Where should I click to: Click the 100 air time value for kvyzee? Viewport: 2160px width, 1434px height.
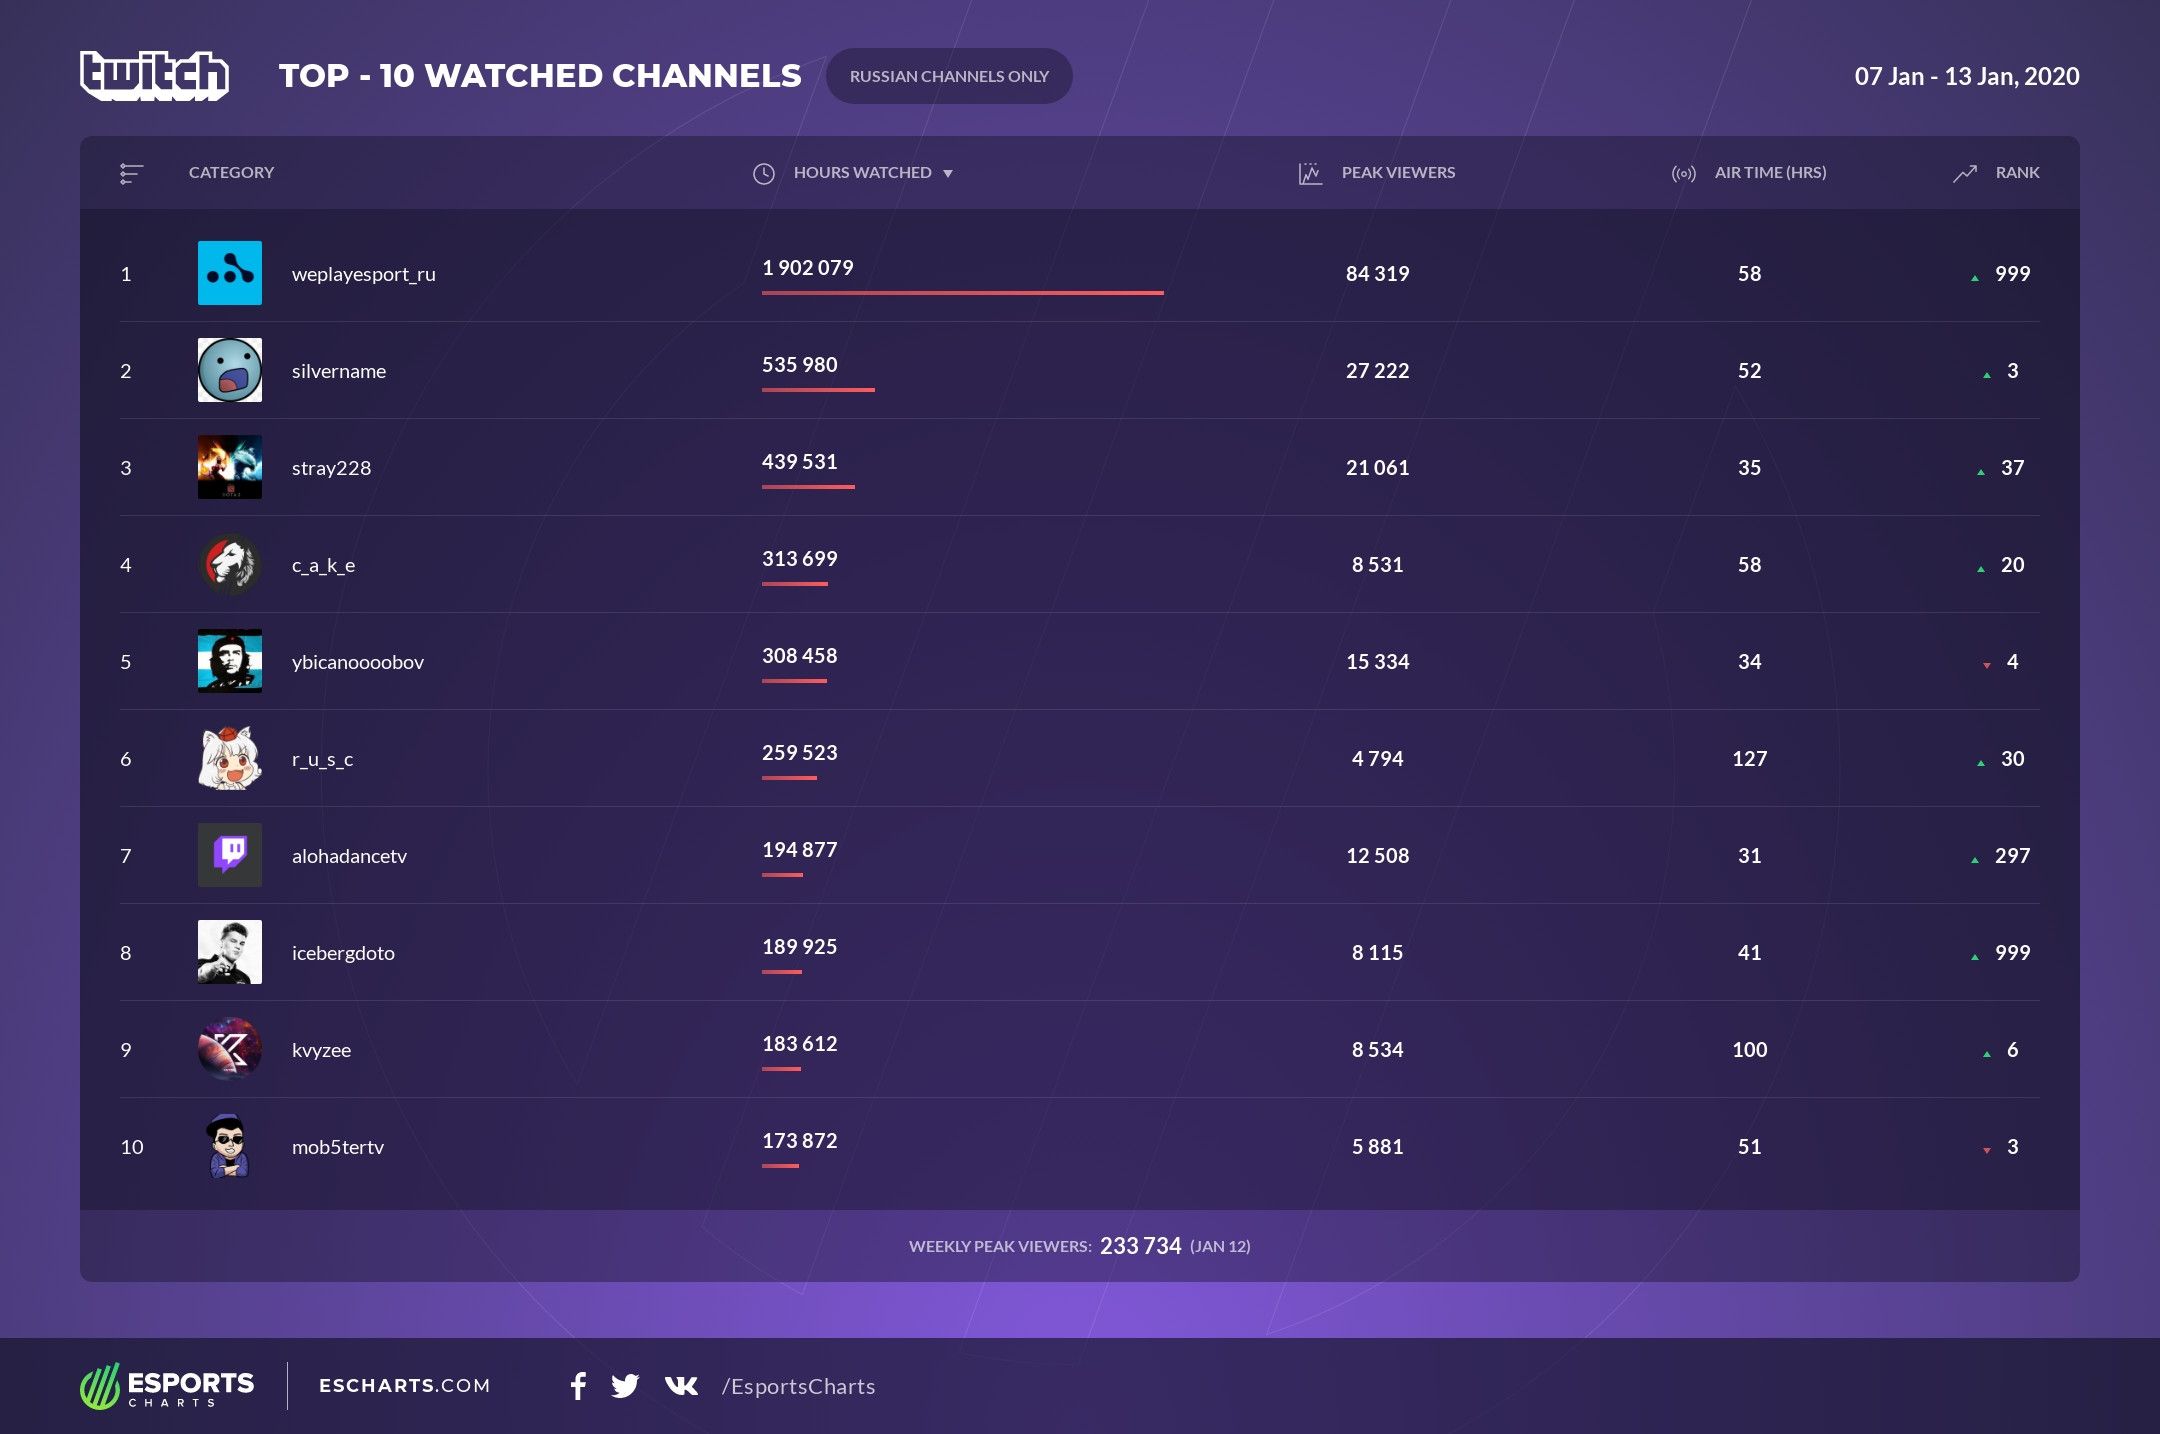coord(1749,1050)
